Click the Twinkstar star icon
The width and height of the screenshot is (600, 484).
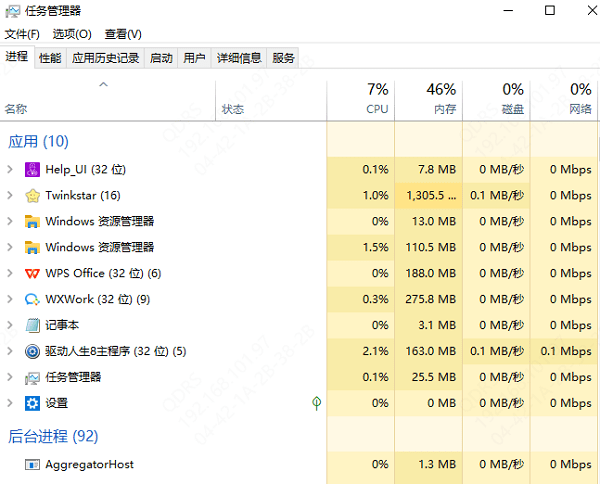coord(32,195)
